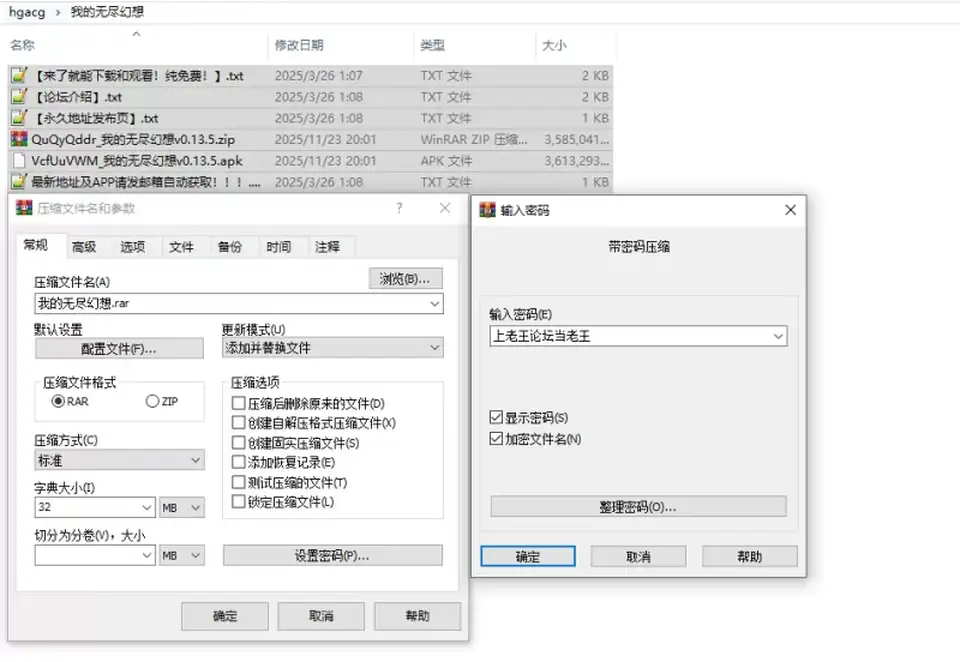Image resolution: width=960 pixels, height=662 pixels.
Task: Click the question mark help icon in archive dialog
Action: 399,208
